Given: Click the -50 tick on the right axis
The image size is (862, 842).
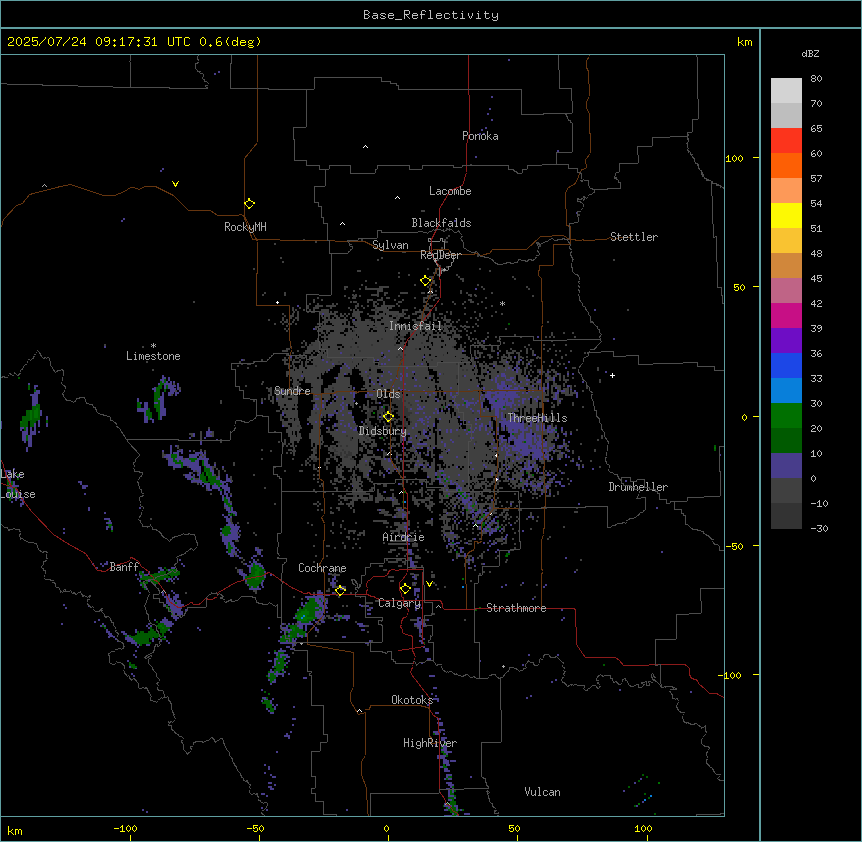Looking at the screenshot, I should (x=734, y=546).
